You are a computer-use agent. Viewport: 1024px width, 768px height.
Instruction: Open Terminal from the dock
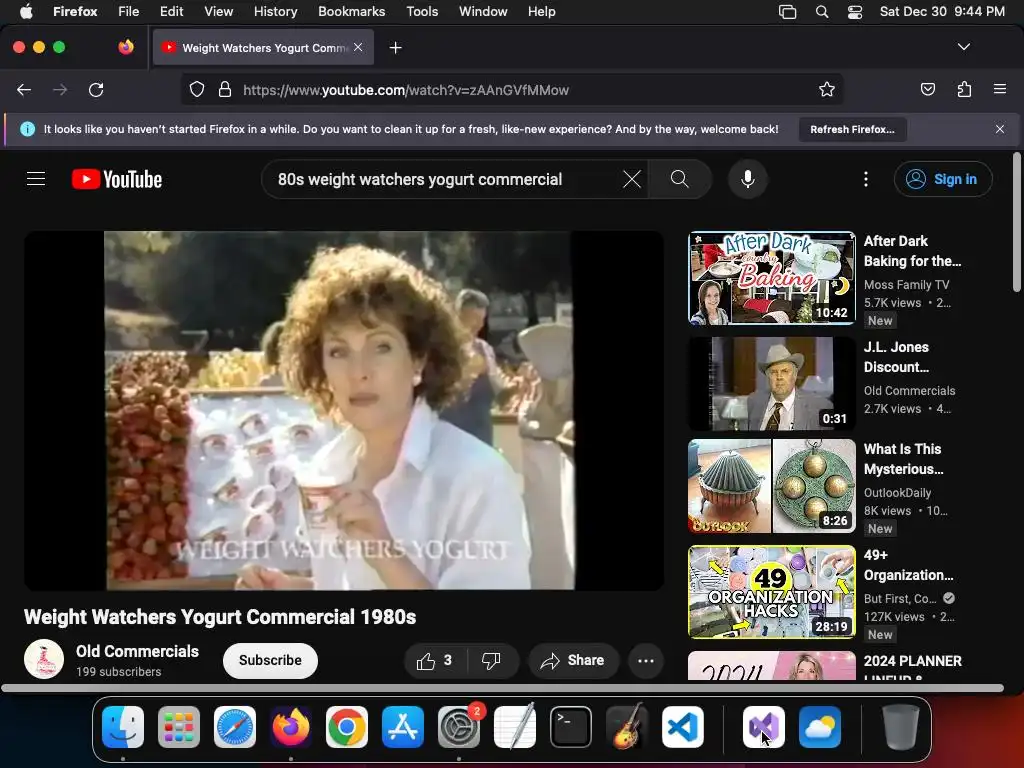(571, 727)
